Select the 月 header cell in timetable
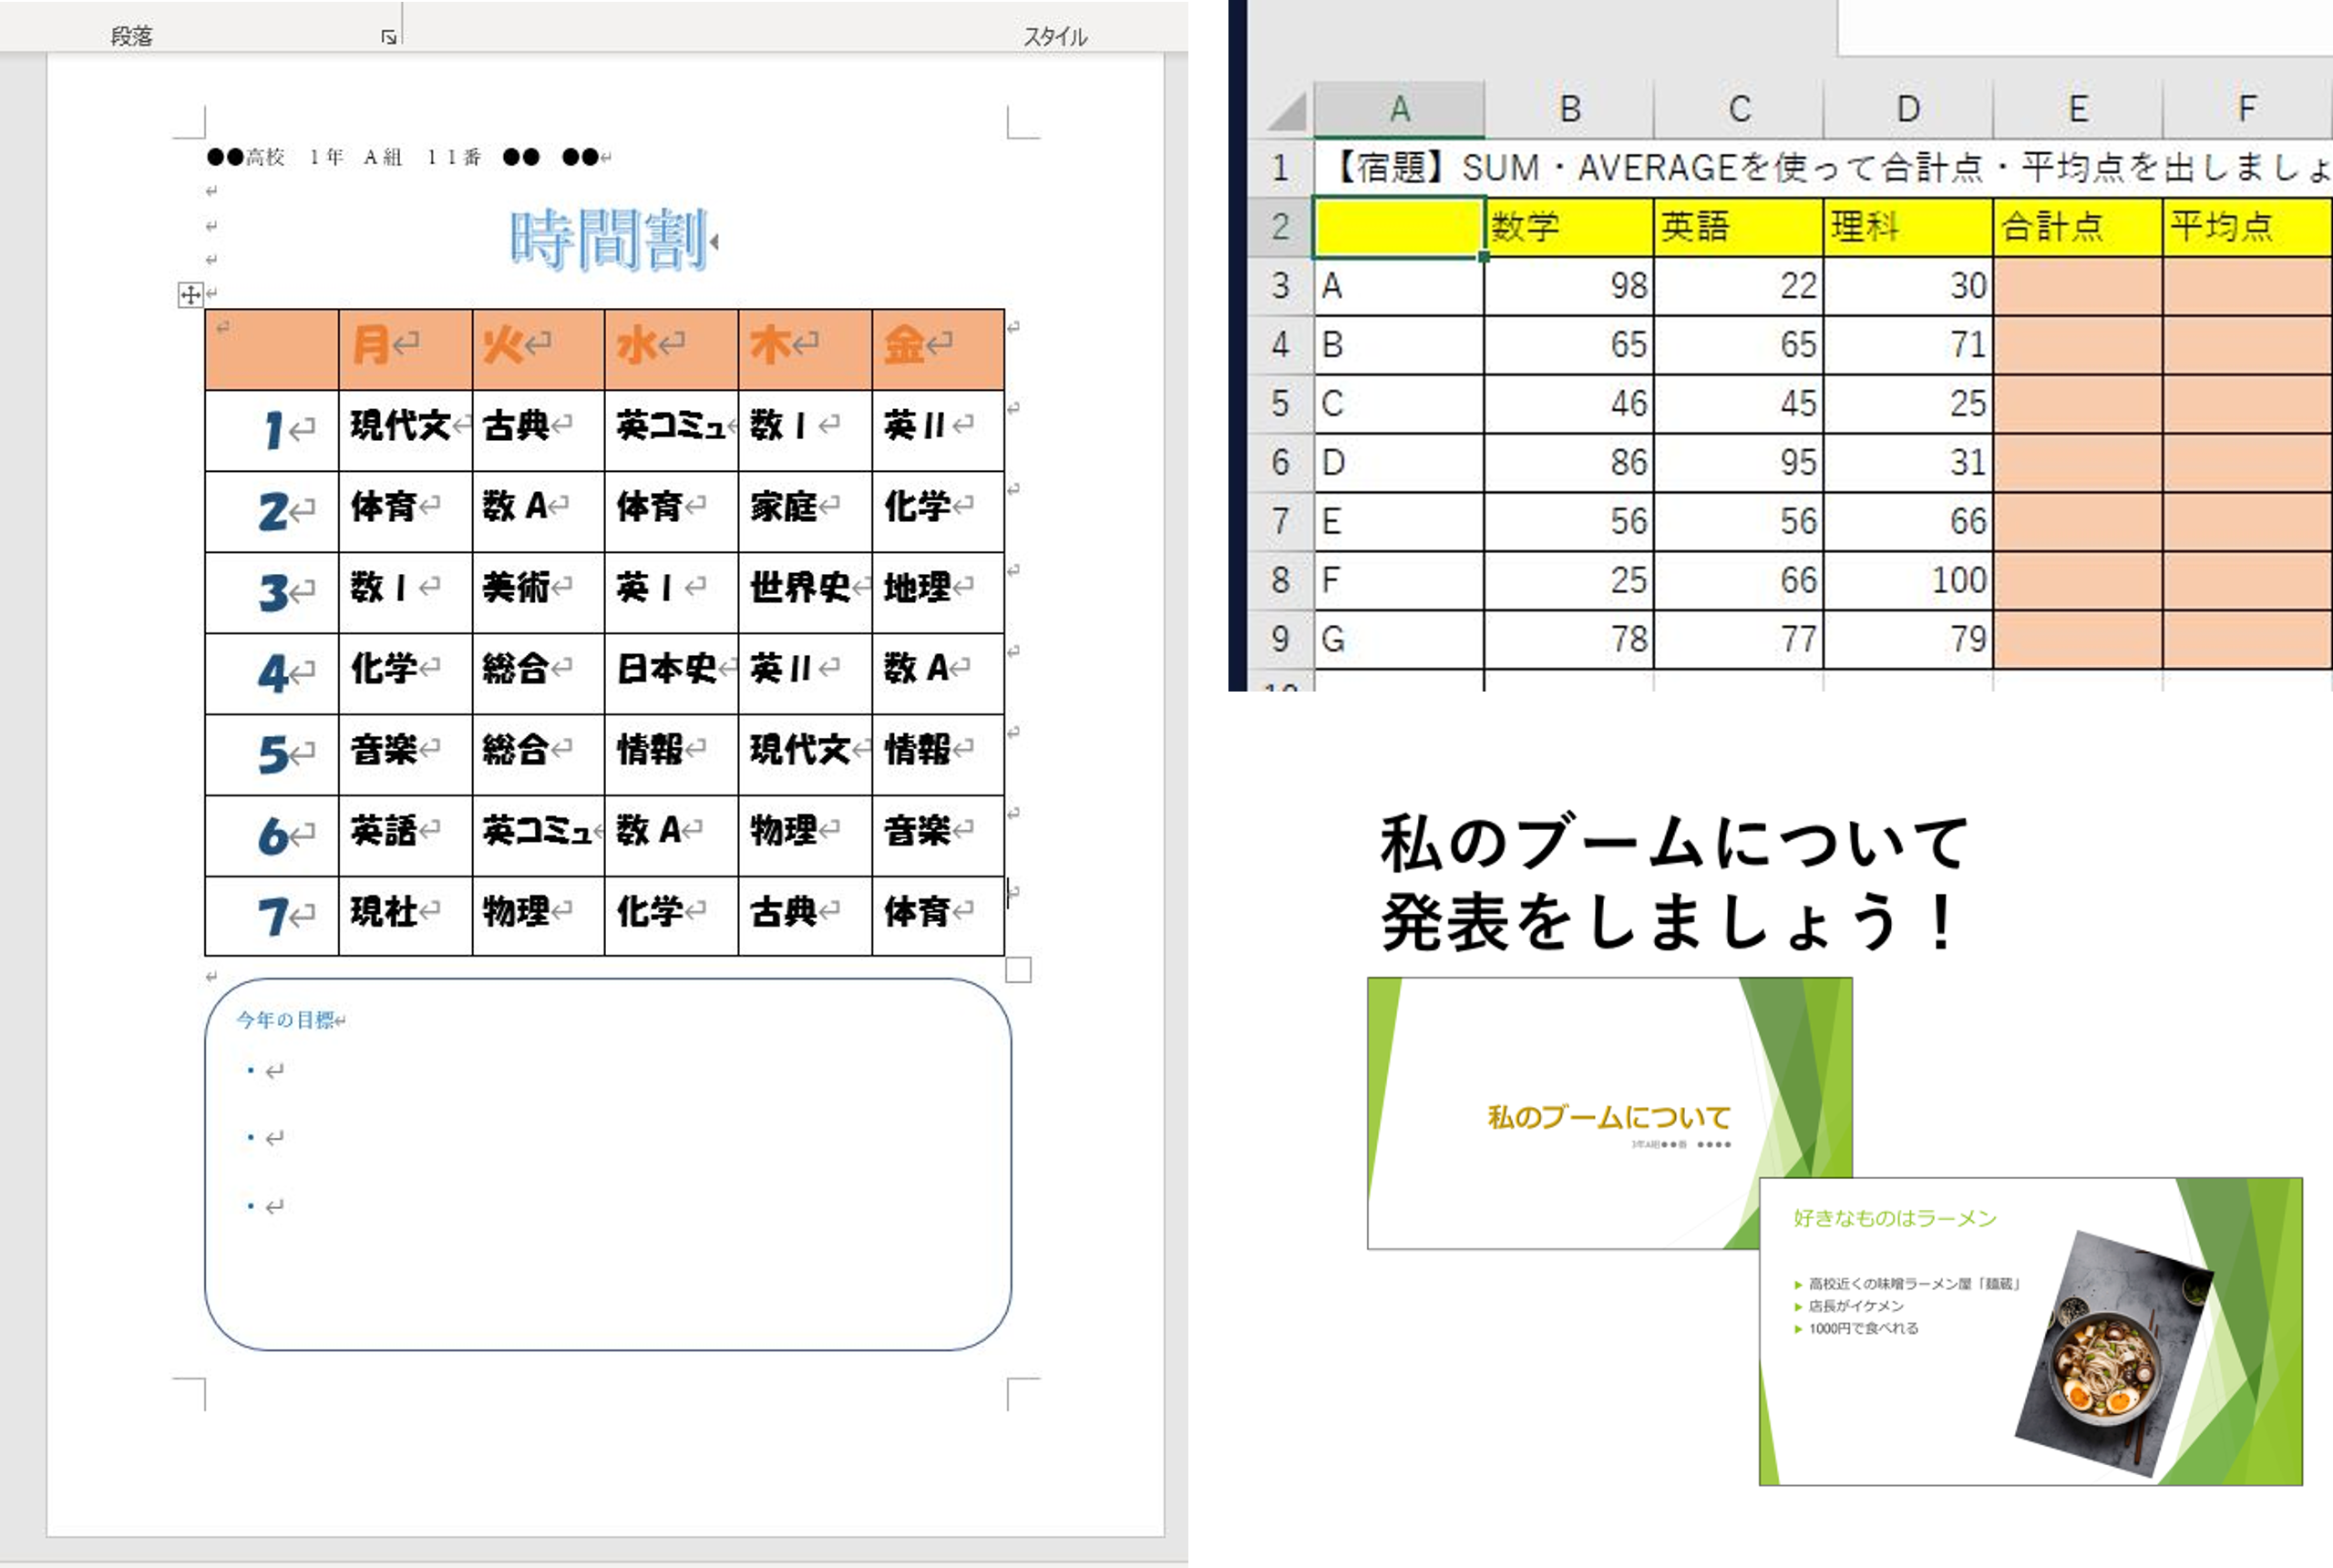The image size is (2333, 1568). [x=405, y=349]
